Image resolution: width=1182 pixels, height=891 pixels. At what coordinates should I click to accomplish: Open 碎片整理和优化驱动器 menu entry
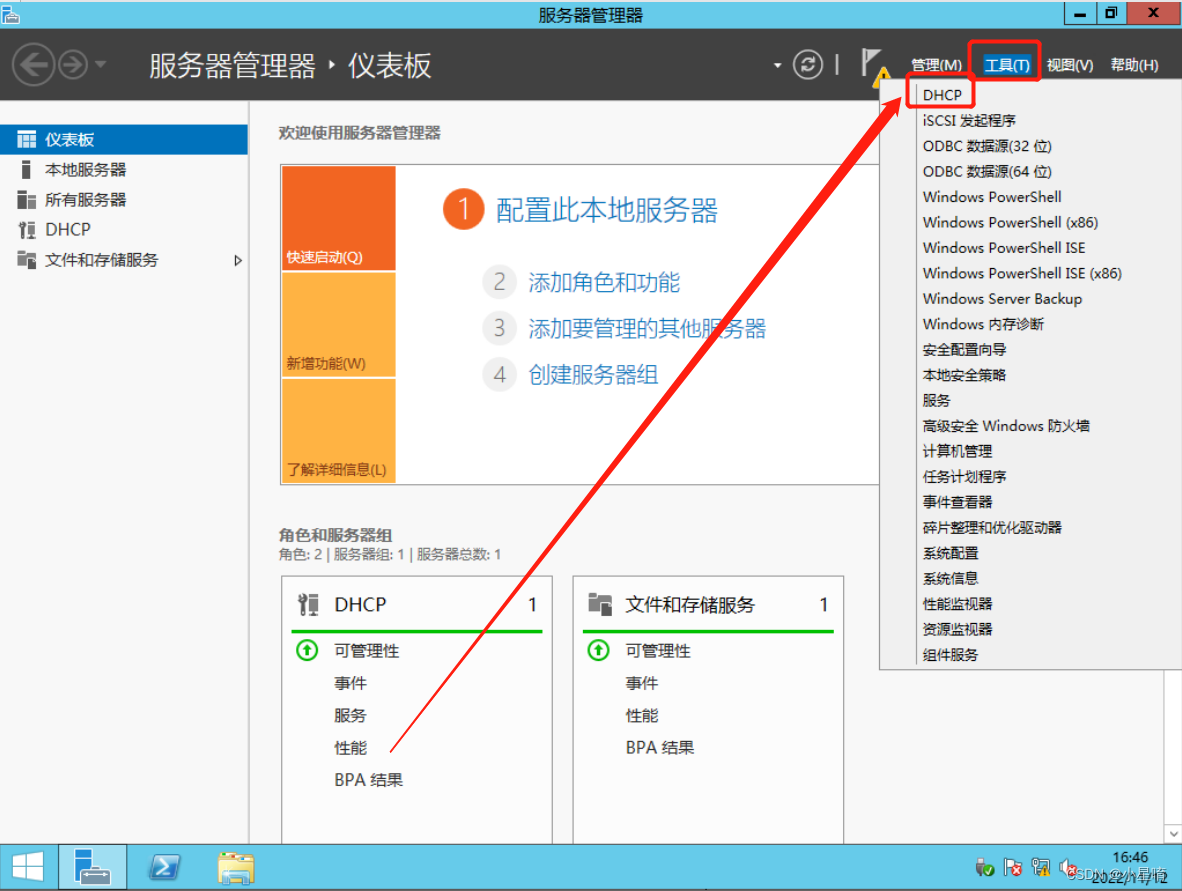point(992,528)
